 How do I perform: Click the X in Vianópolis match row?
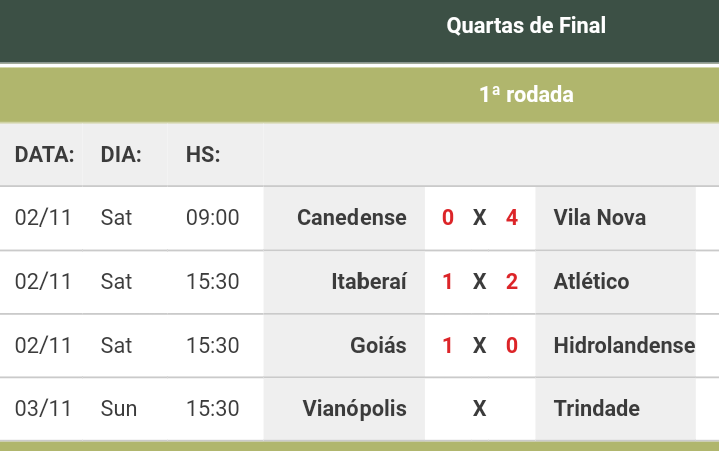click(x=480, y=408)
